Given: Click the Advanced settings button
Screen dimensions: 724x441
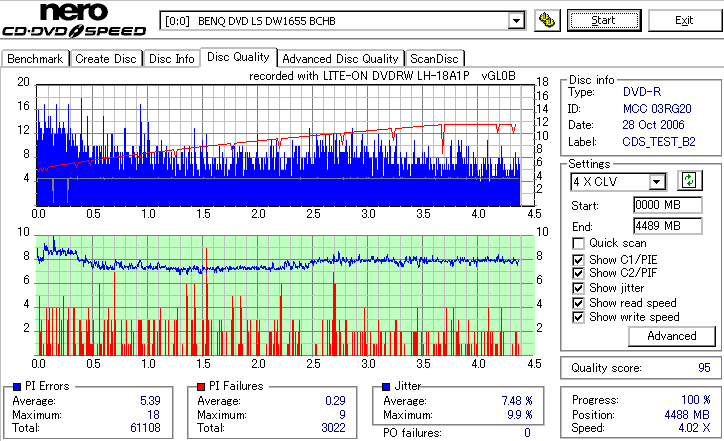Looking at the screenshot, I should click(672, 336).
